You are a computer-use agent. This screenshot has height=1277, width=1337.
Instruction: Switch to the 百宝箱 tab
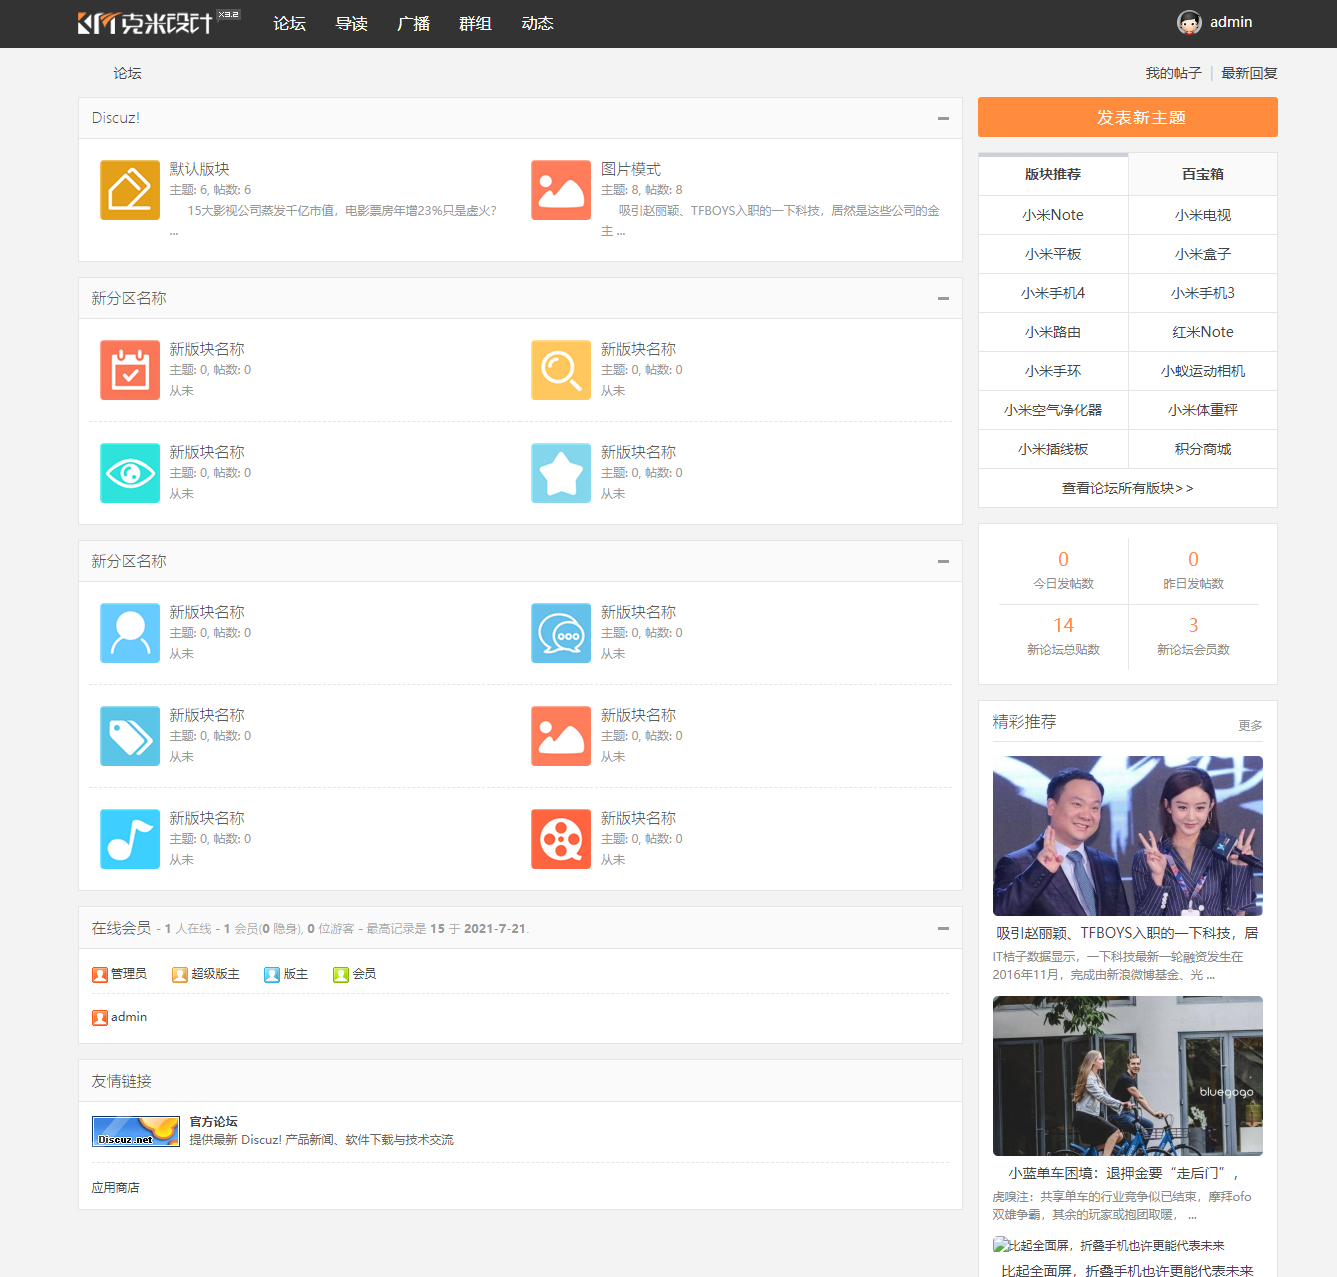(x=1202, y=174)
